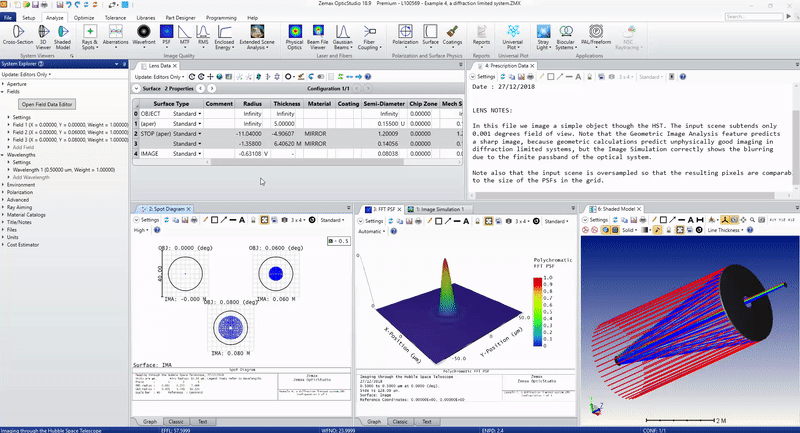800x433 pixels.
Task: Select the Classic tab under Spot Diagram
Action: click(x=176, y=422)
